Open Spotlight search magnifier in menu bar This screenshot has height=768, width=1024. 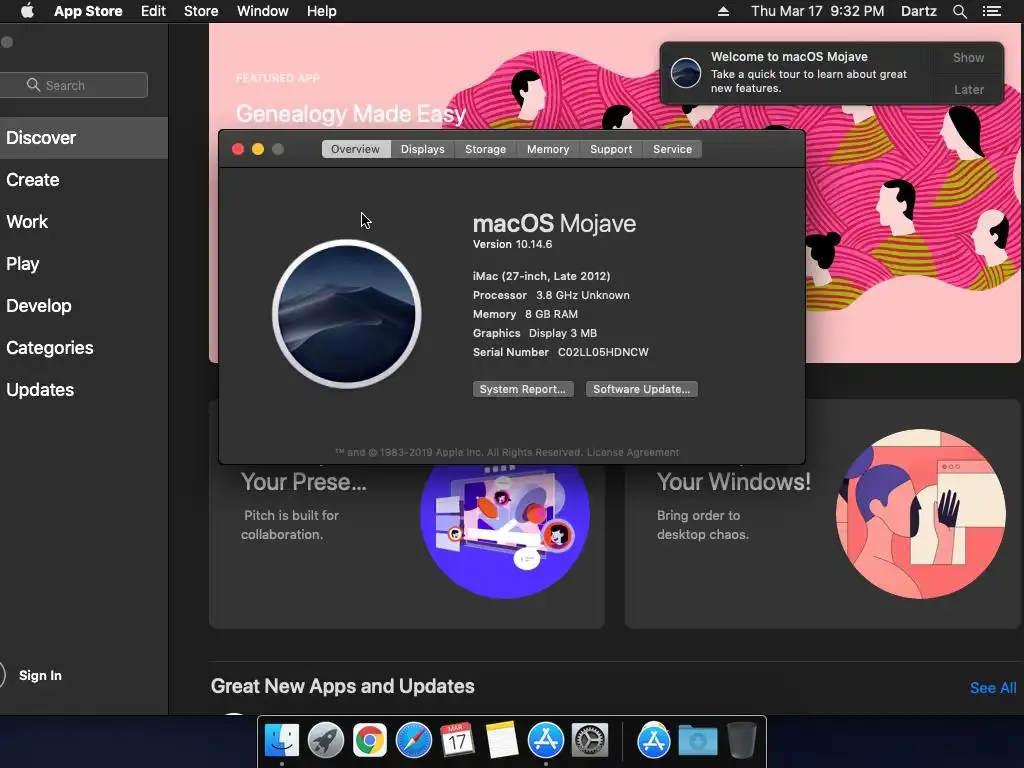pos(959,11)
